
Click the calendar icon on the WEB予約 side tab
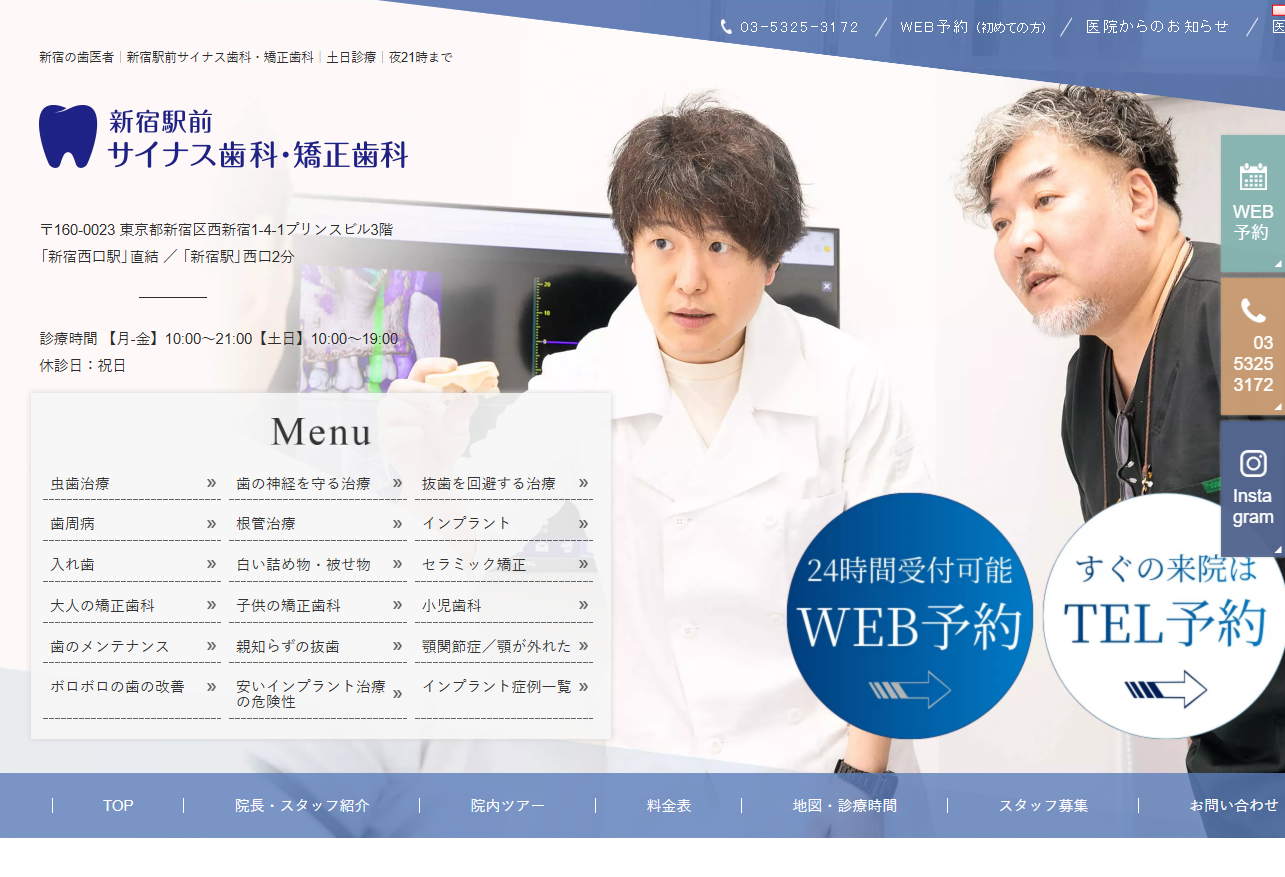(1253, 176)
